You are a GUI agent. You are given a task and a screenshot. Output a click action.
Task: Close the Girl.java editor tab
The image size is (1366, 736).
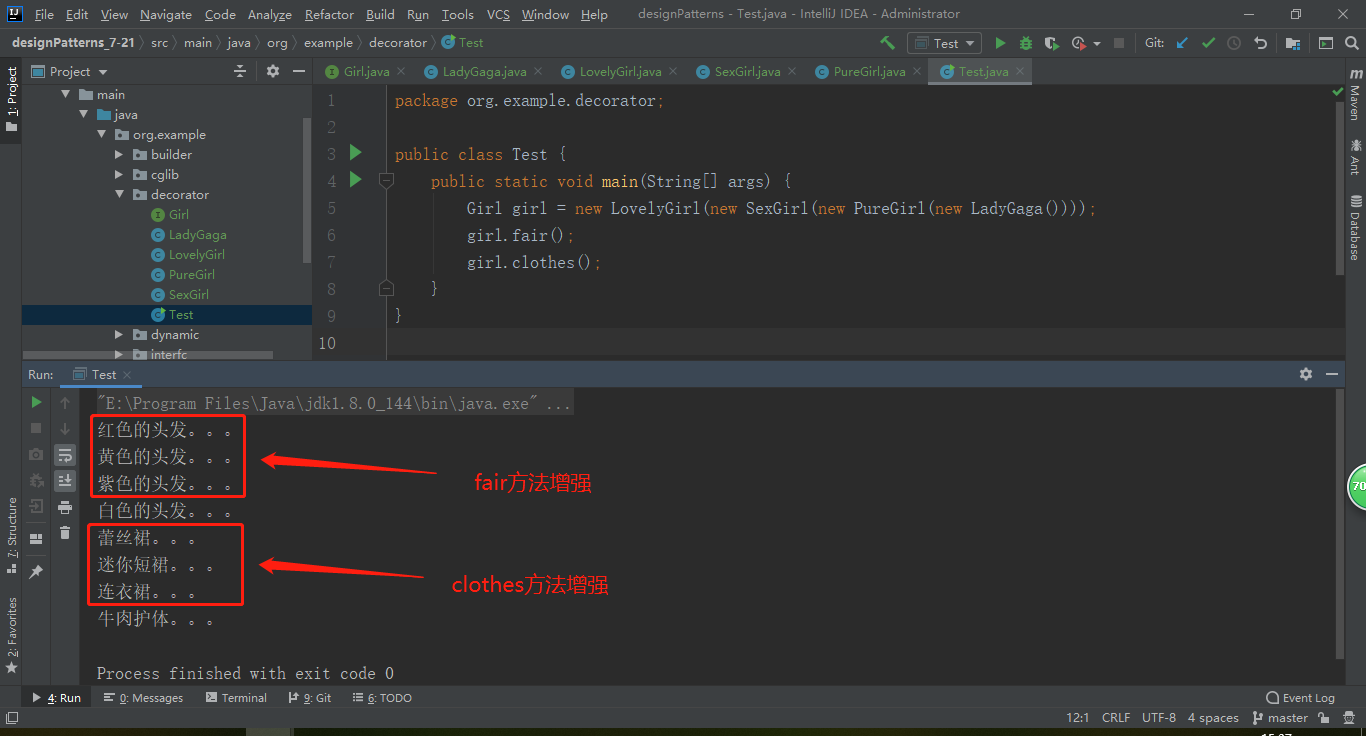[x=400, y=72]
